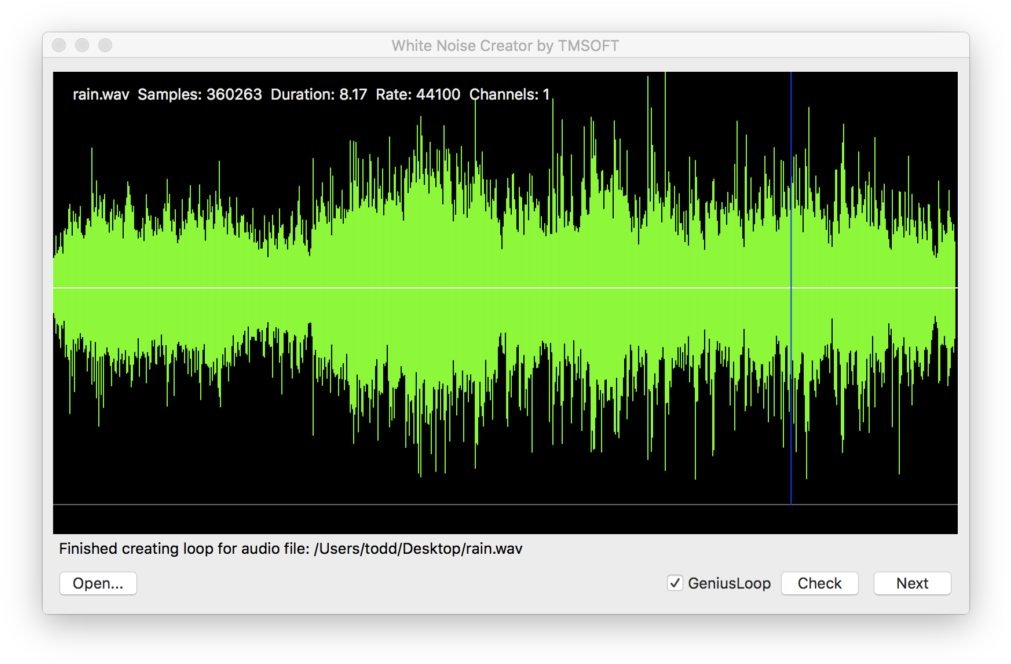This screenshot has width=1011, height=664.
Task: Click the Rate: 44100 text
Action: (418, 95)
